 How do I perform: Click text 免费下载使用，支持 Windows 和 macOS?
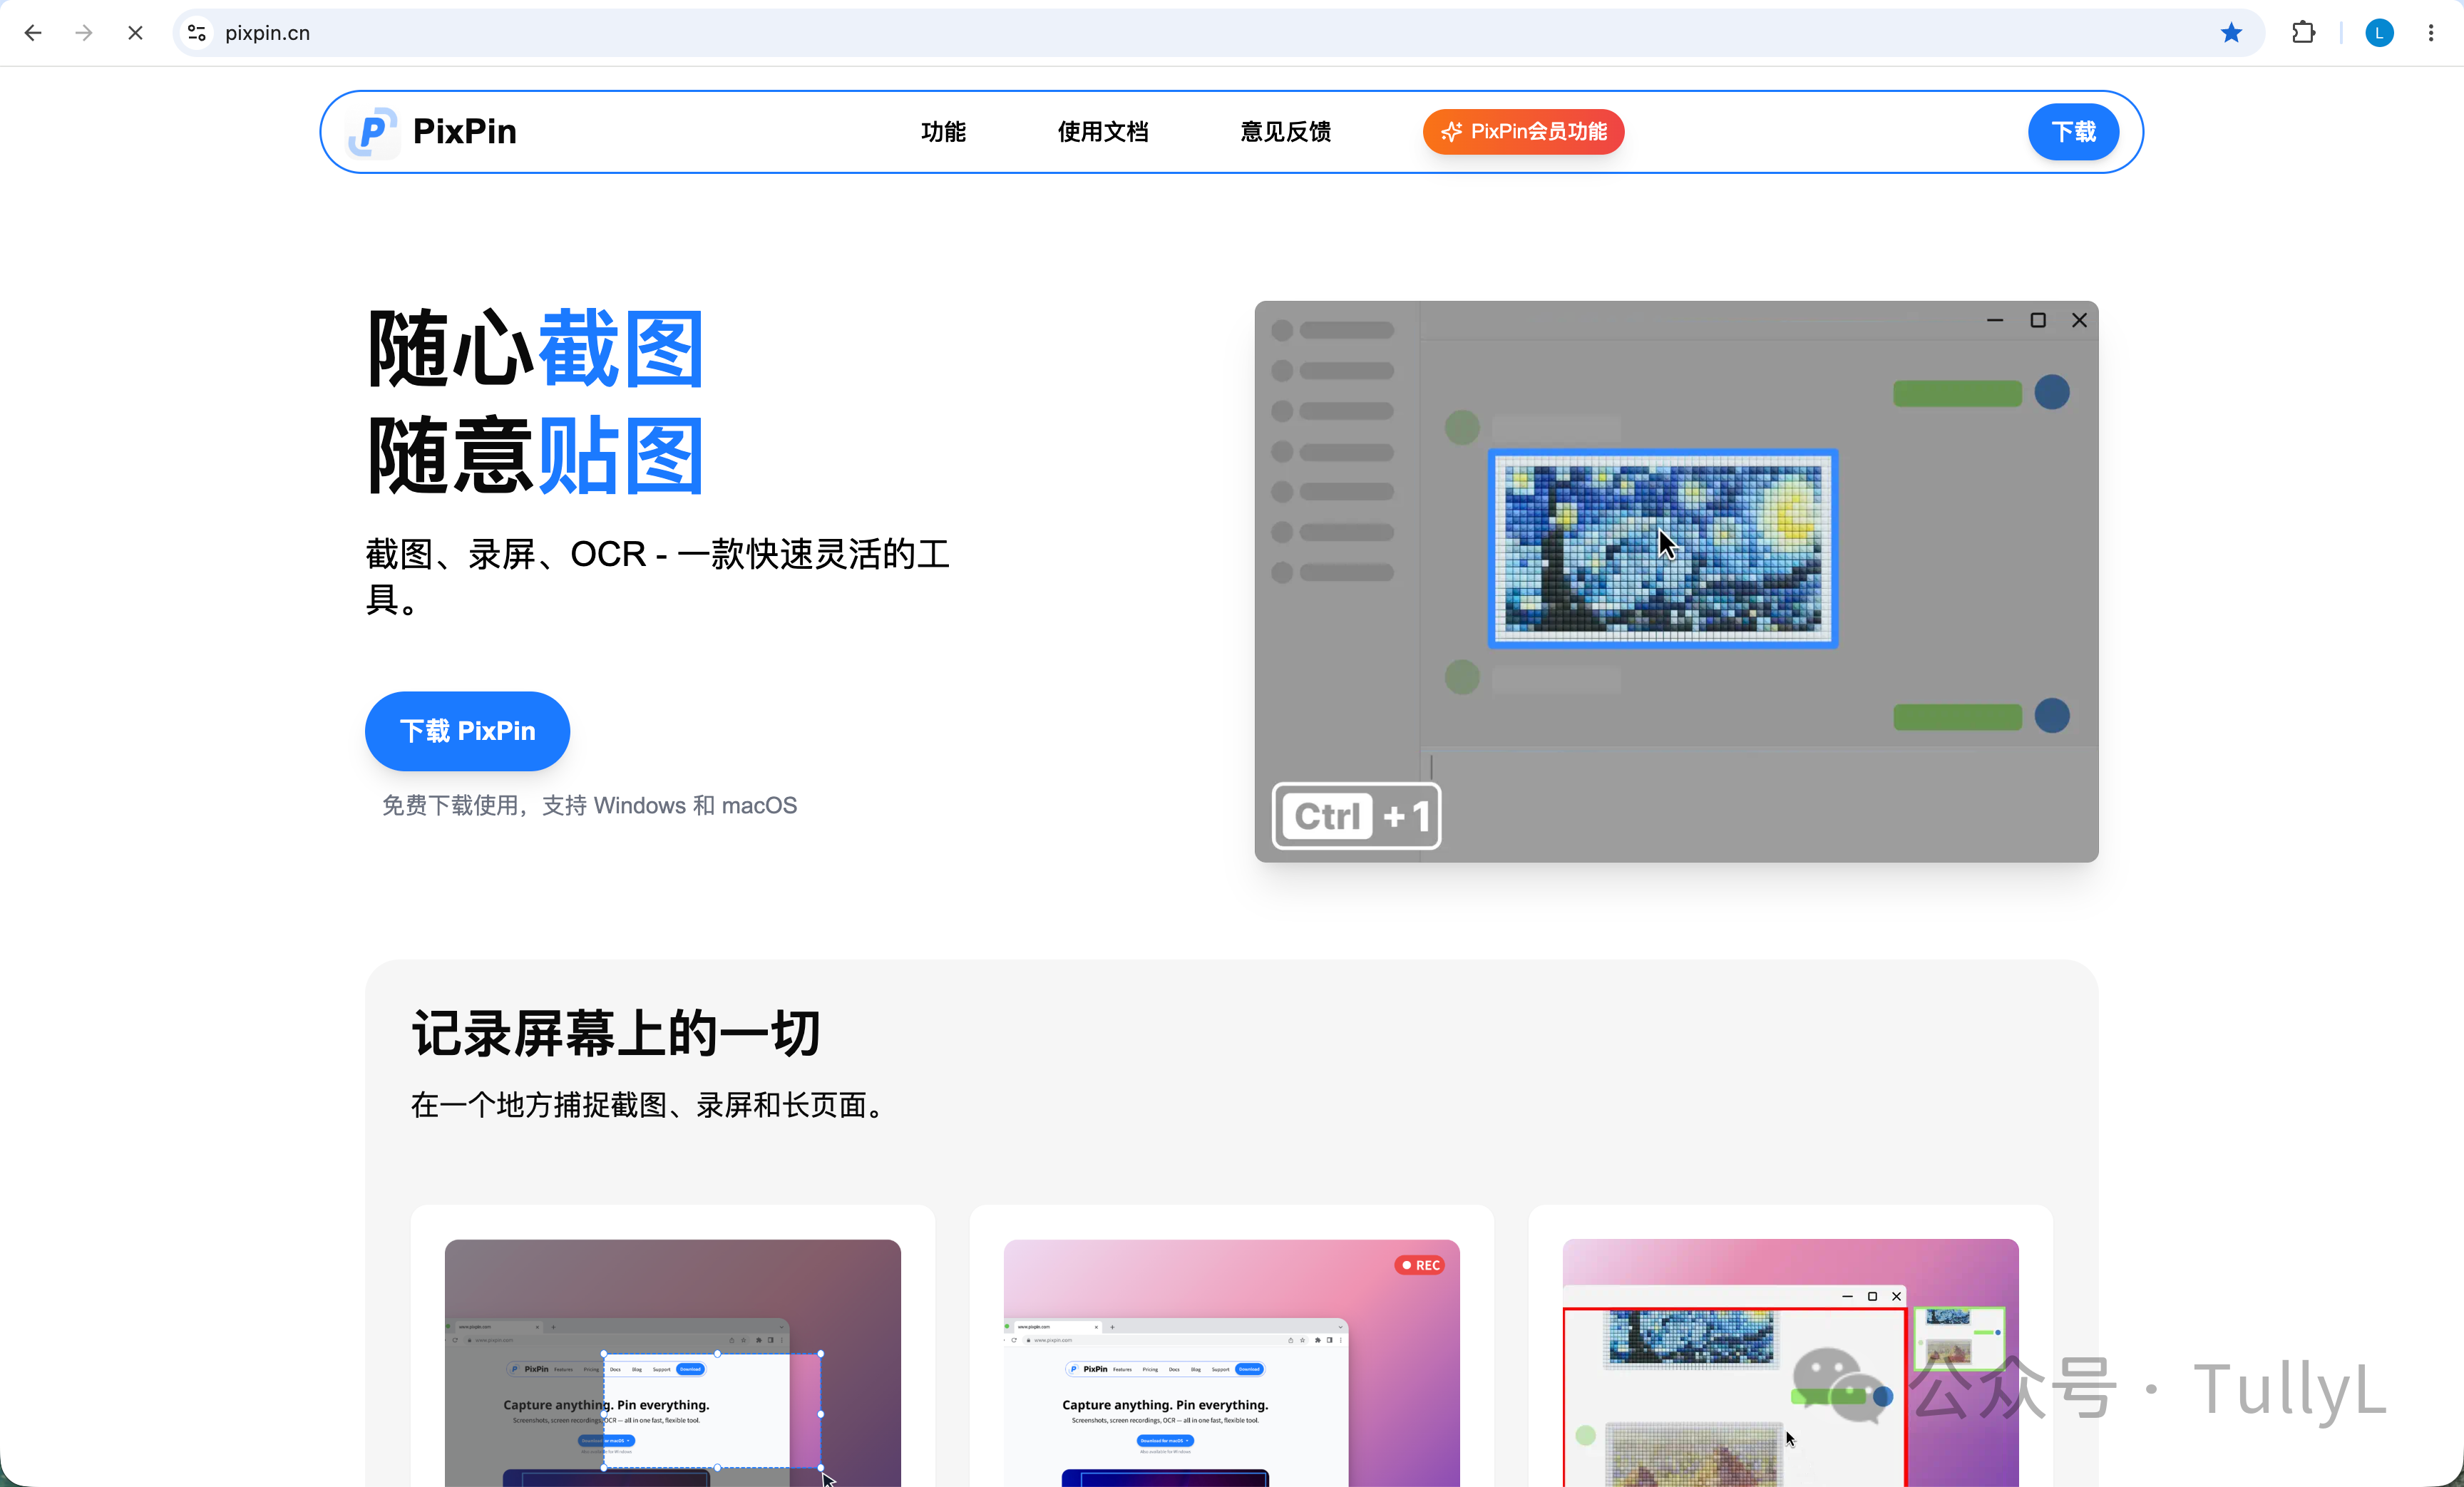pos(589,805)
